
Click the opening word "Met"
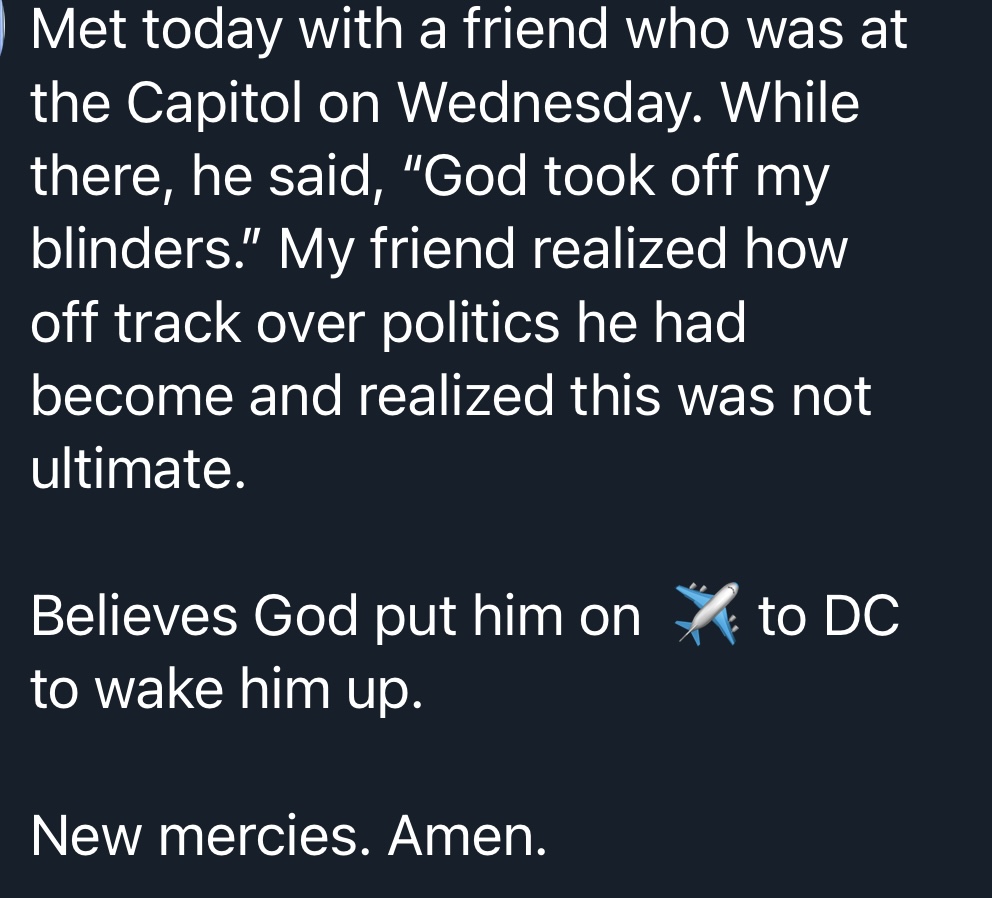[76, 30]
